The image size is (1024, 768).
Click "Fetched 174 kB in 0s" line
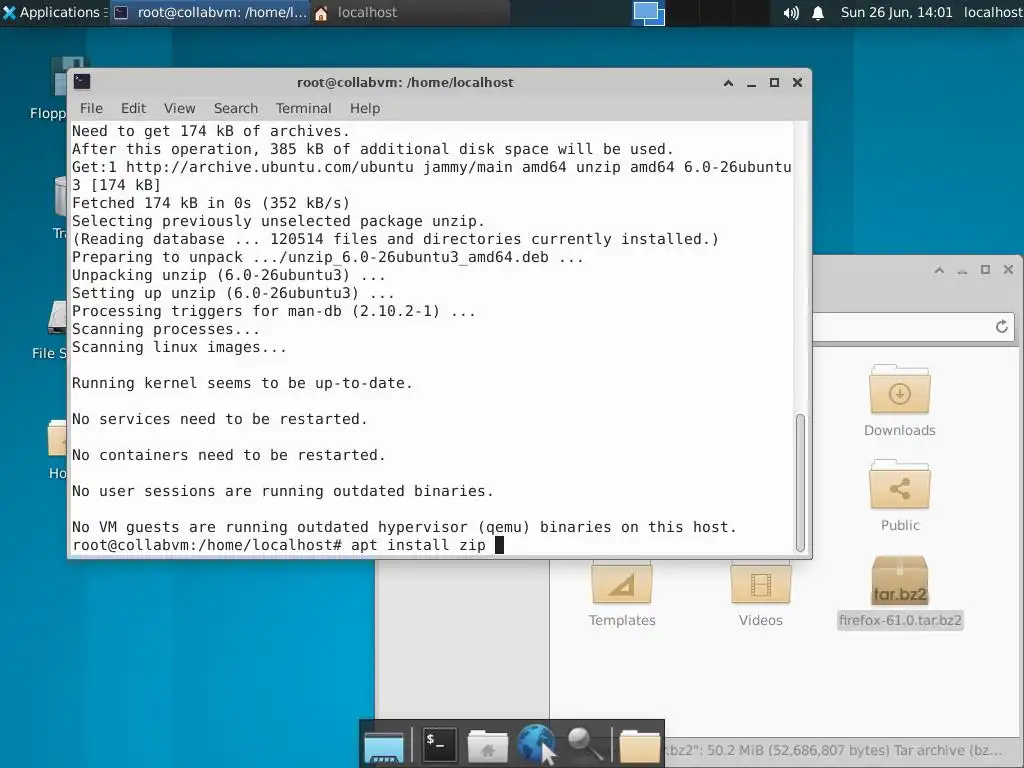point(211,202)
